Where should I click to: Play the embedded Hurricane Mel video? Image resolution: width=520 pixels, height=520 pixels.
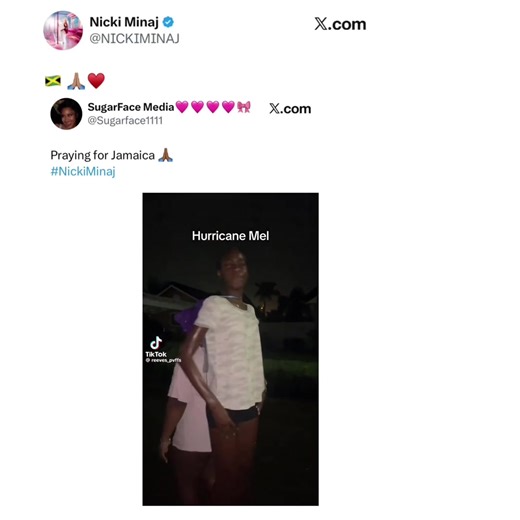(230, 349)
